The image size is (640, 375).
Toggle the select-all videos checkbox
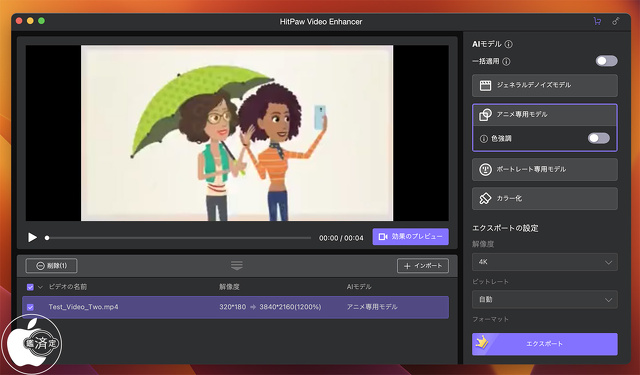30,287
